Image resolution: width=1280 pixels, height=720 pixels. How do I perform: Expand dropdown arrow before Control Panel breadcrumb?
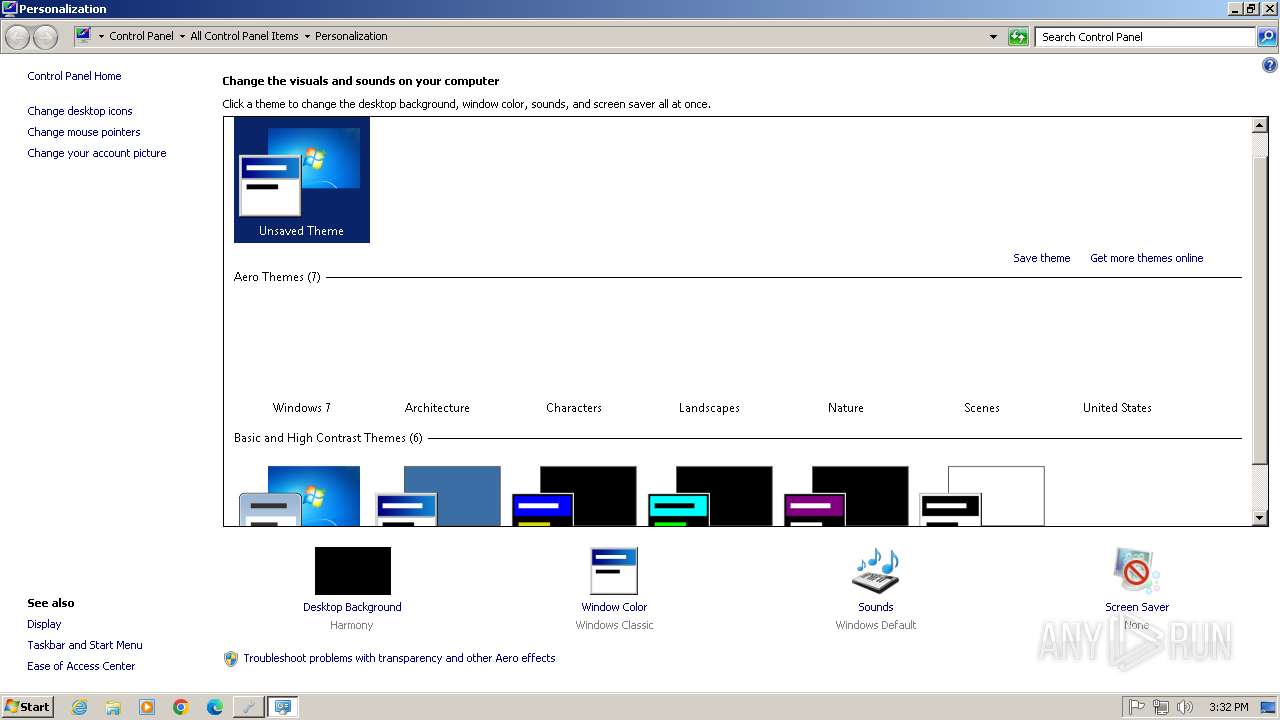pos(101,37)
